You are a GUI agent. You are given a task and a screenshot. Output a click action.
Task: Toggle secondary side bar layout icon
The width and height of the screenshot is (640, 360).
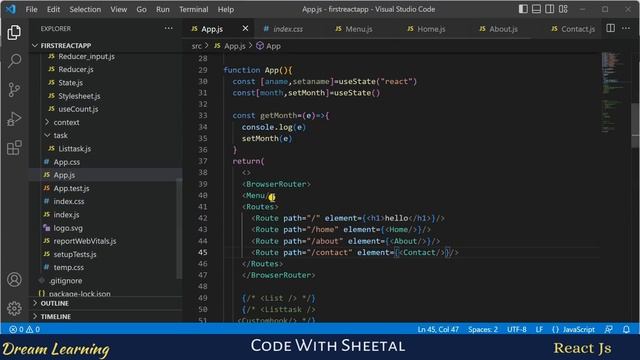point(550,9)
